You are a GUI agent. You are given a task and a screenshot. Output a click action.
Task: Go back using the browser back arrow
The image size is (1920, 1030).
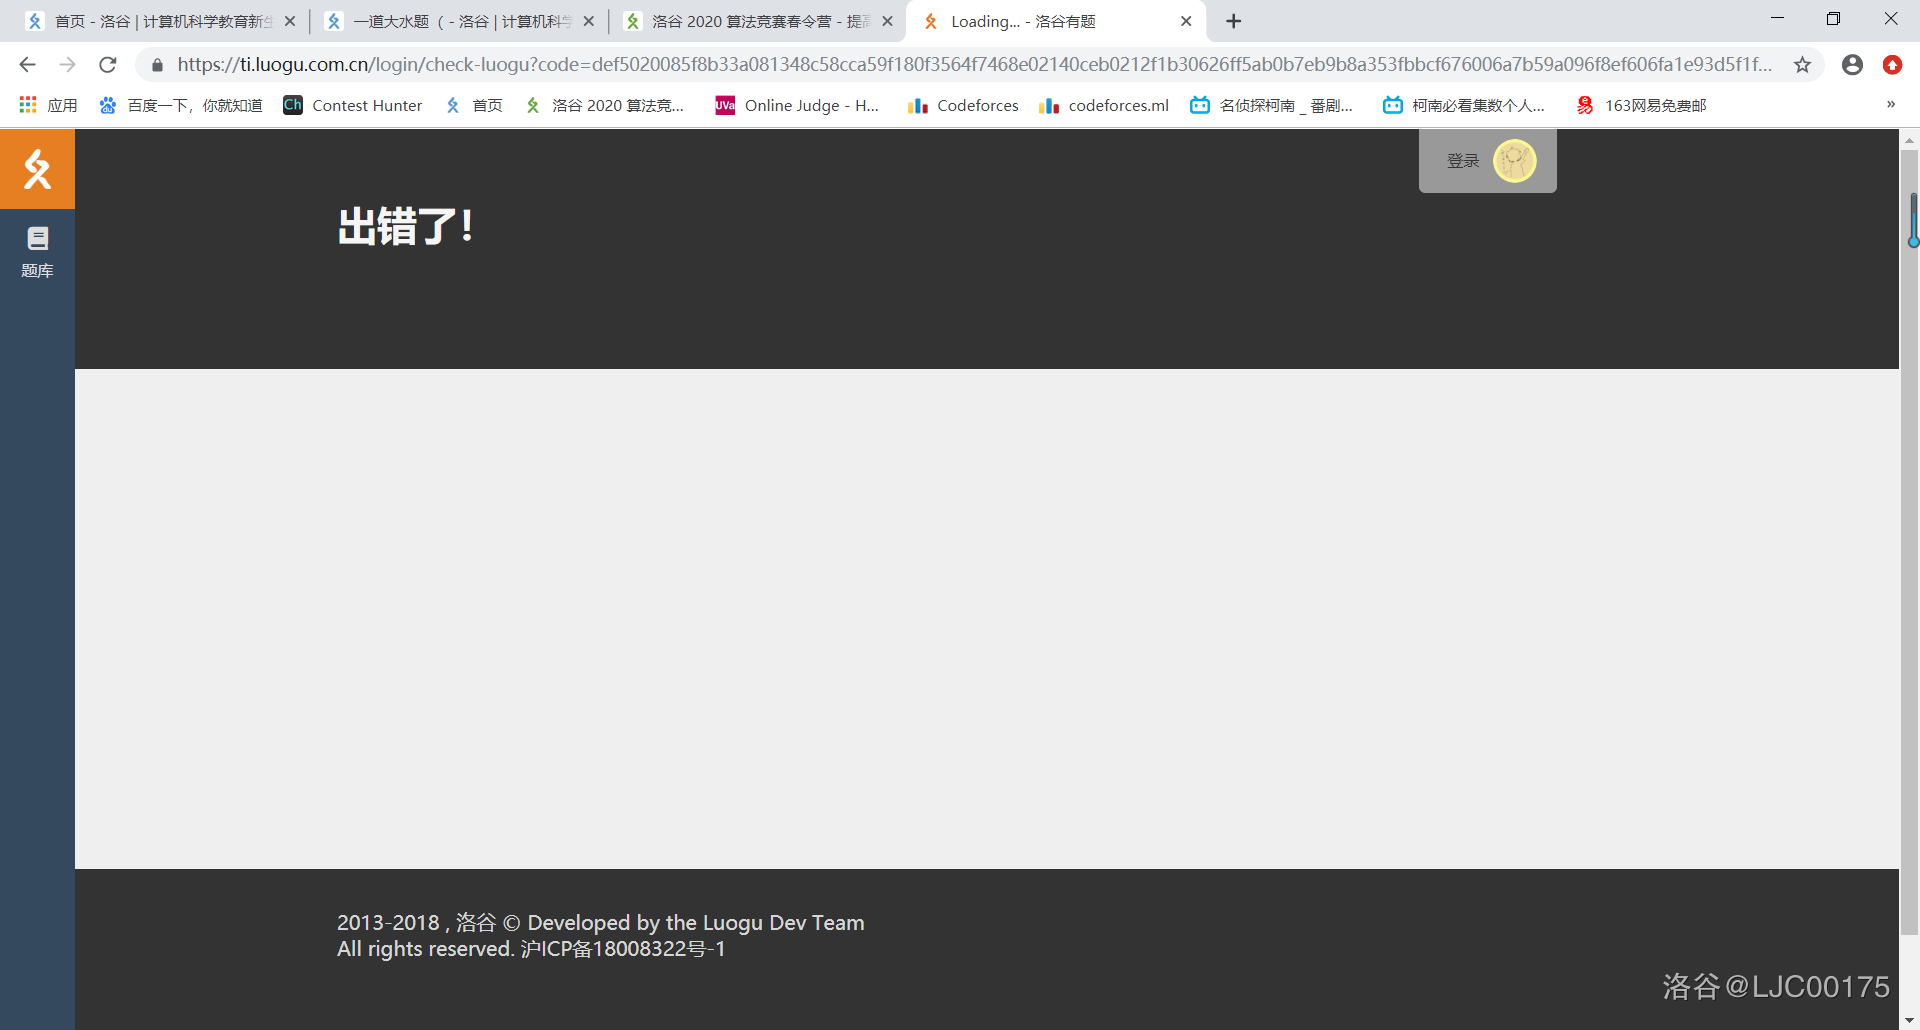tap(27, 65)
